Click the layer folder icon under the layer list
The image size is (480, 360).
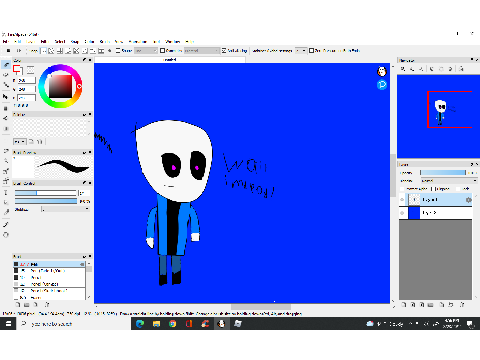click(x=430, y=304)
